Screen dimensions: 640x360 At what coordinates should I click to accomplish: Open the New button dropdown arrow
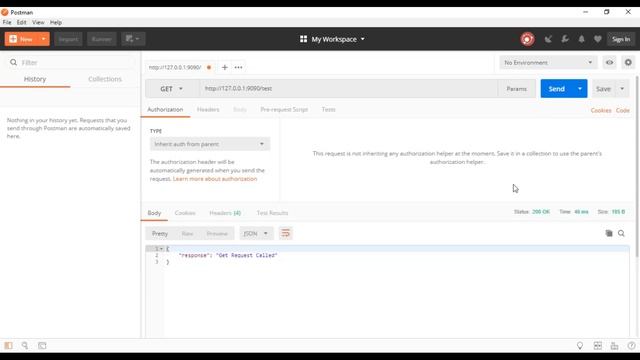coord(43,39)
